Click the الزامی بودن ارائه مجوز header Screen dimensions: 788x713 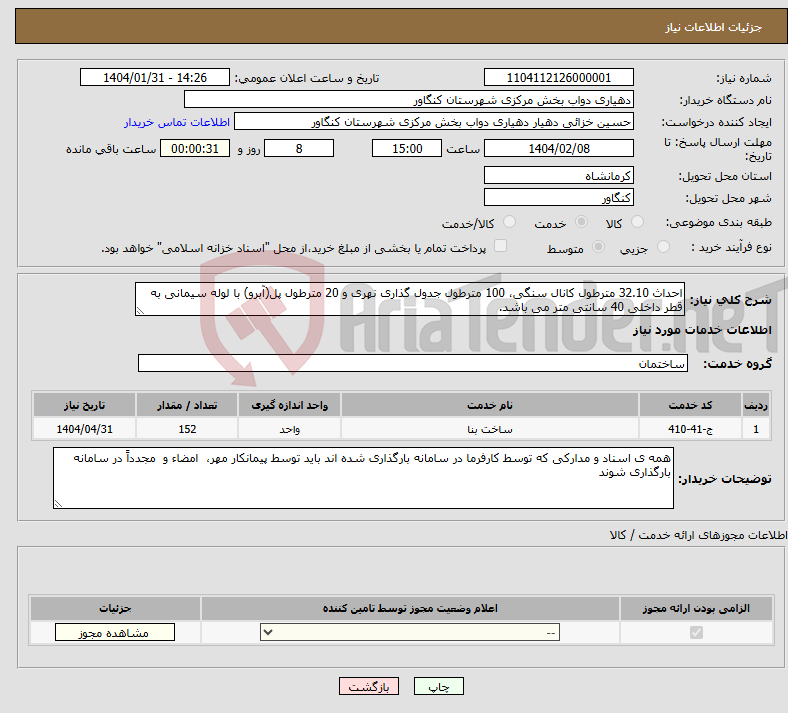click(696, 608)
